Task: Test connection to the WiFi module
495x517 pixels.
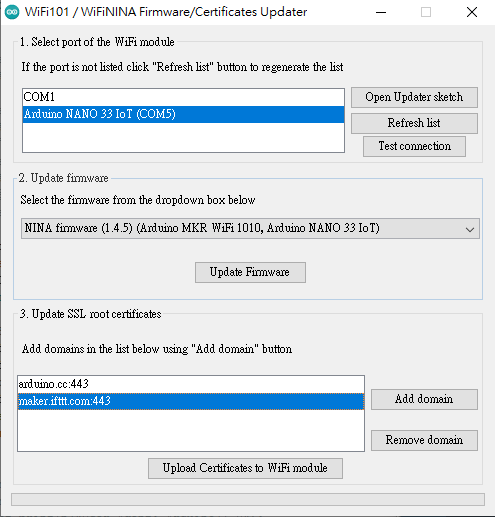Action: coord(414,146)
